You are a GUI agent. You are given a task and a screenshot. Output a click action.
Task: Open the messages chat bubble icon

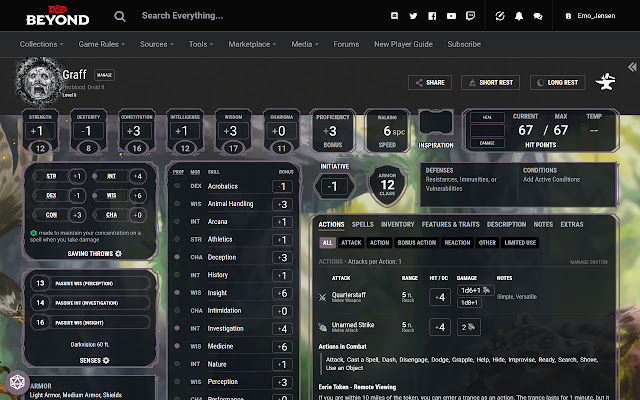537,16
